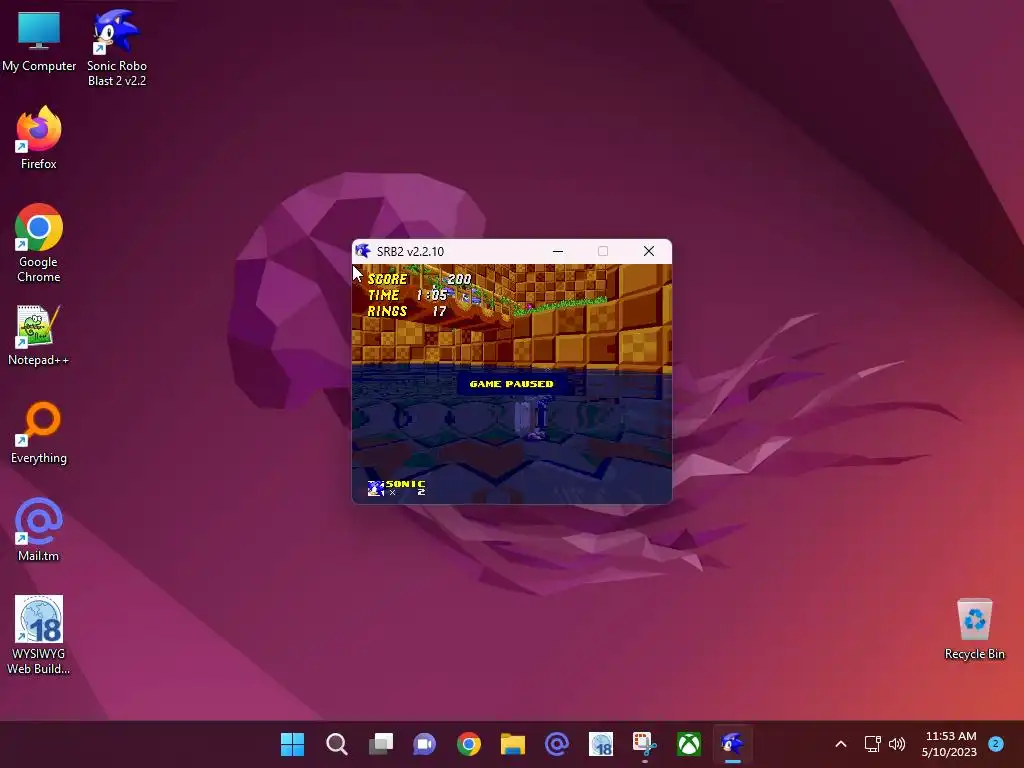The image size is (1024, 768).
Task: Select the Firefox desktop shortcut
Action: pos(39,138)
